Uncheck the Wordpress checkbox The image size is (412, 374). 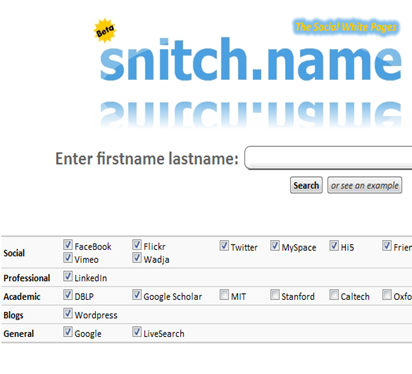(68, 314)
